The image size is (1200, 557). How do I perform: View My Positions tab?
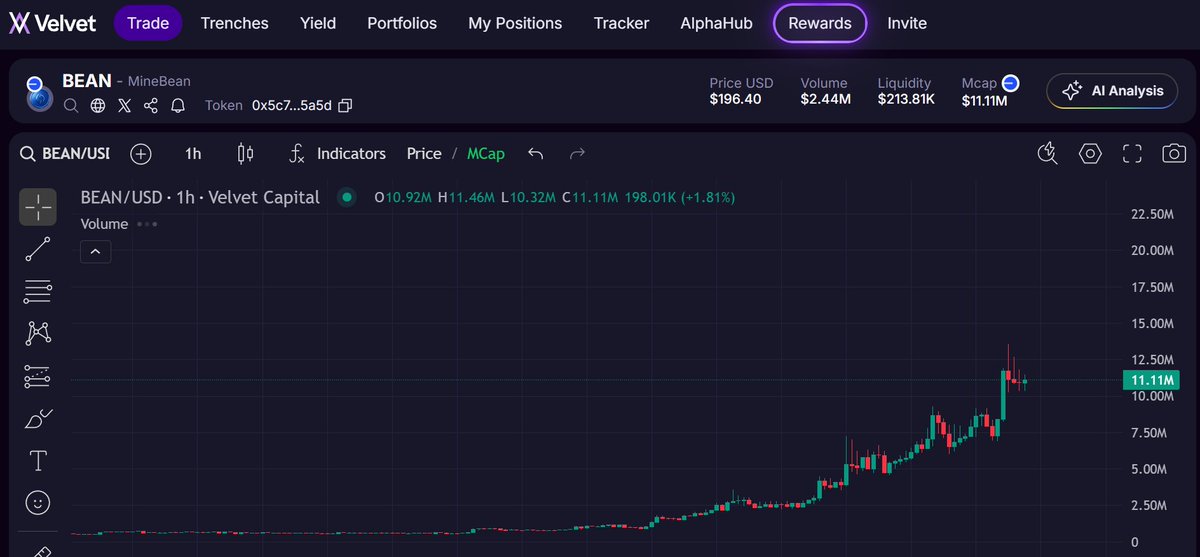pos(515,23)
